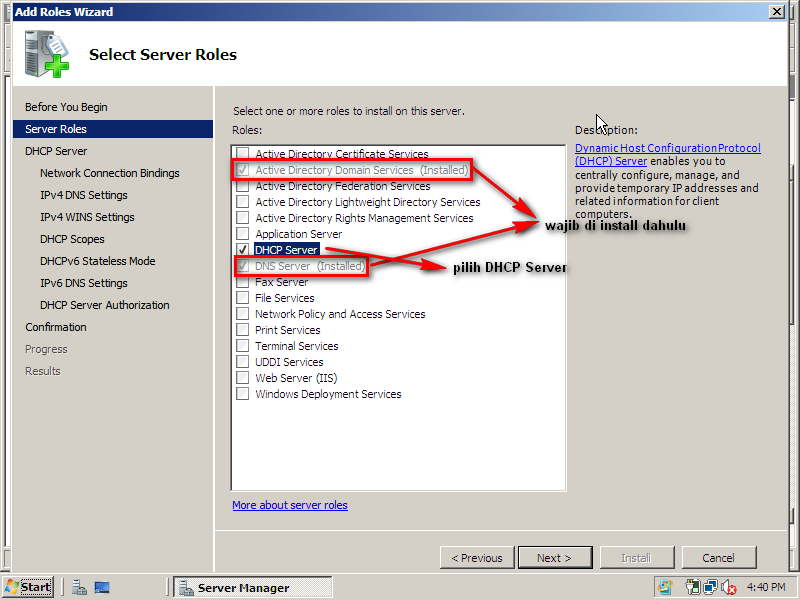Viewport: 800px width, 600px height.
Task: Check the Fax Server role
Action: point(242,282)
